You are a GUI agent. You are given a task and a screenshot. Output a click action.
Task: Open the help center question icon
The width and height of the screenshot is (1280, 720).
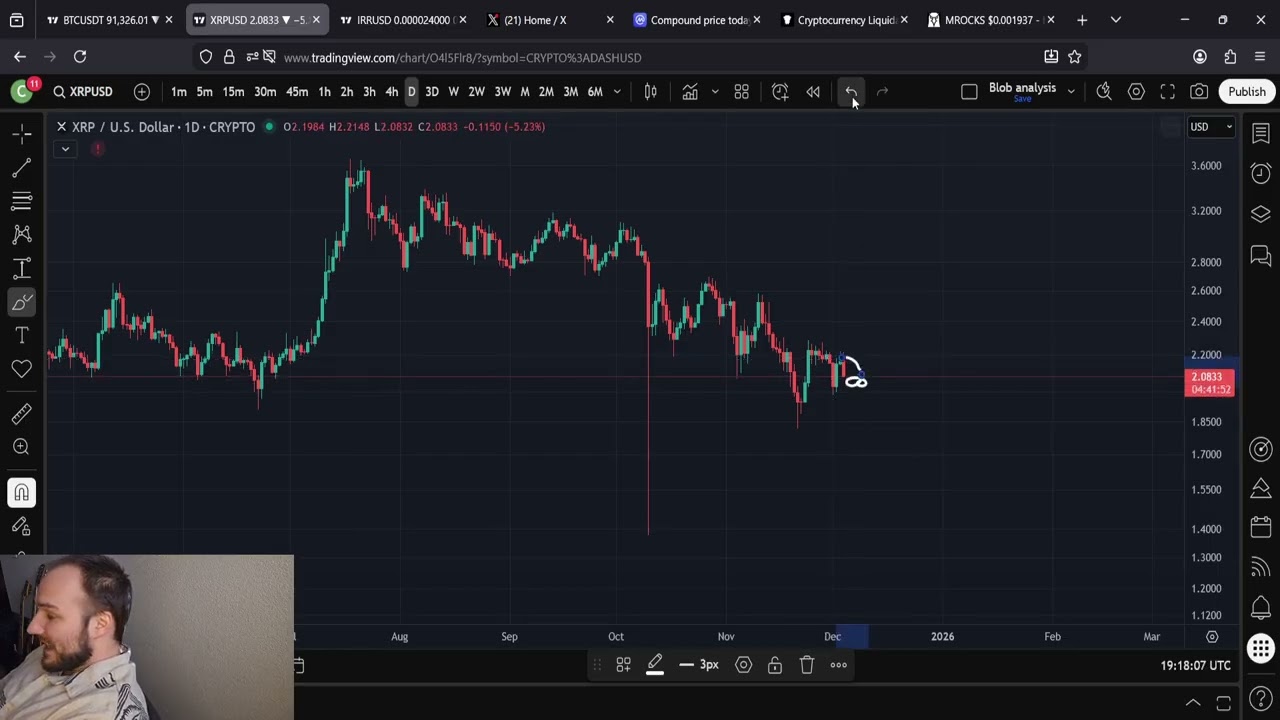coord(1260,700)
